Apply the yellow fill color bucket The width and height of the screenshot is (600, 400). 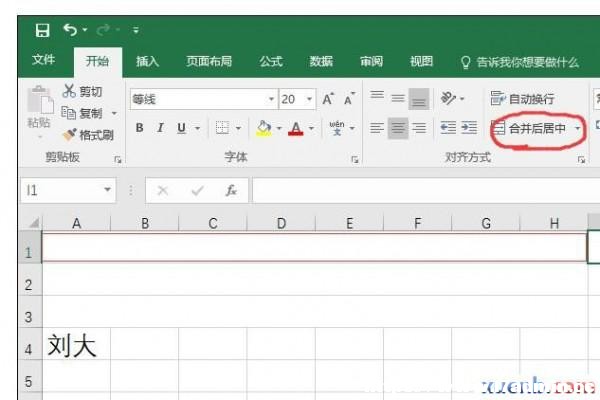point(264,128)
